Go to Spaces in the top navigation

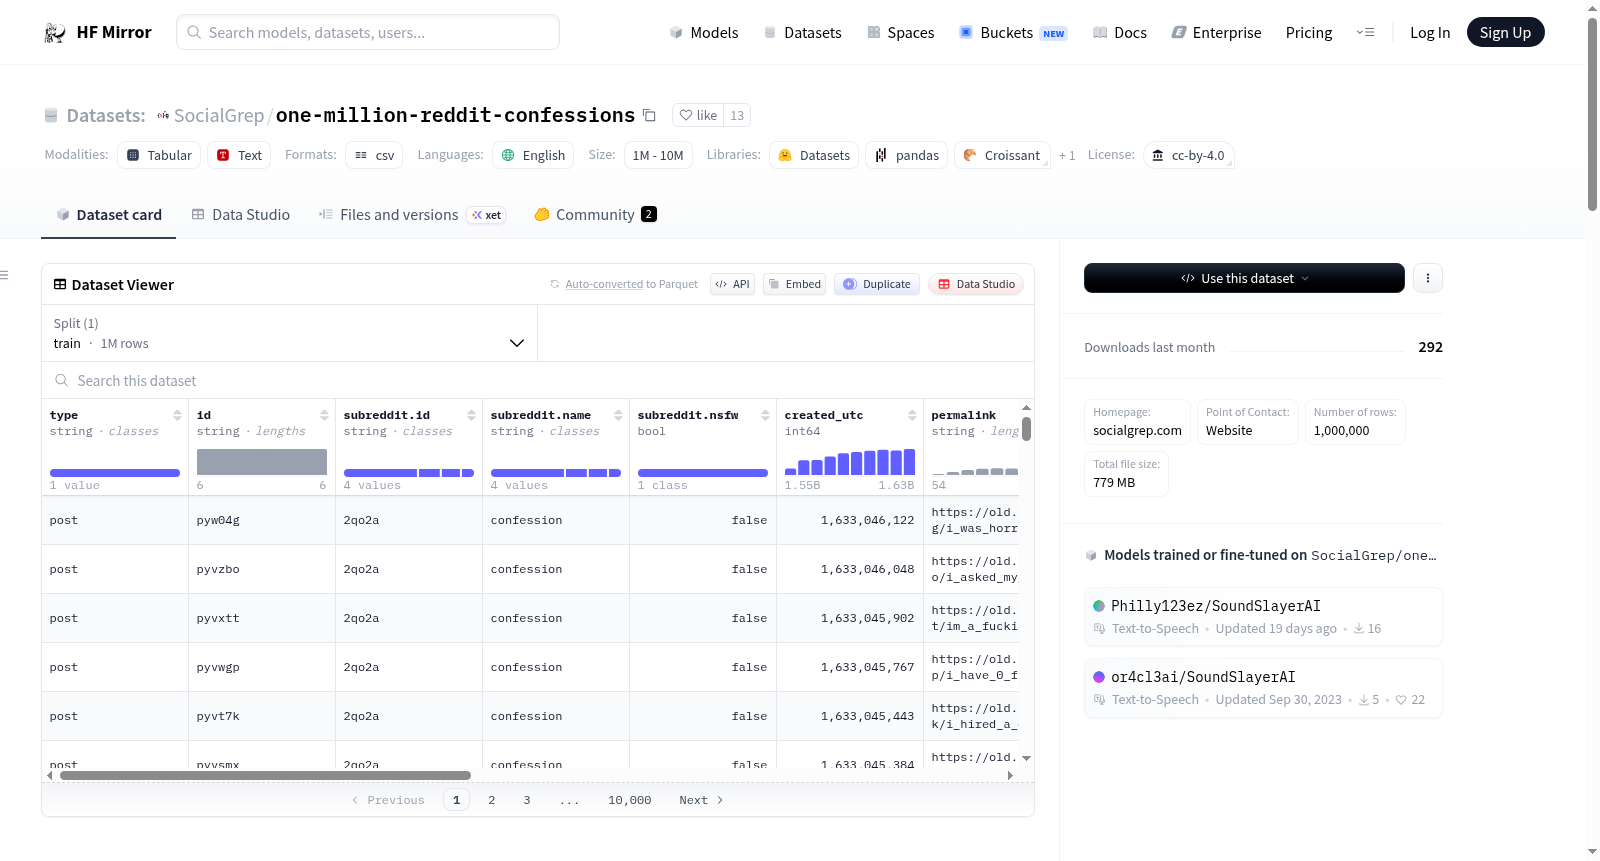point(900,33)
